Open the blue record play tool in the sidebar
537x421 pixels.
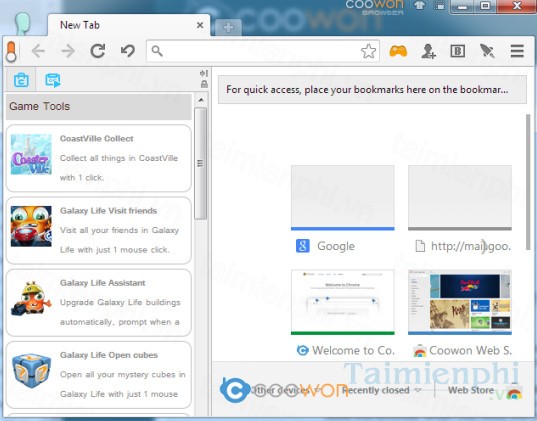tap(53, 81)
